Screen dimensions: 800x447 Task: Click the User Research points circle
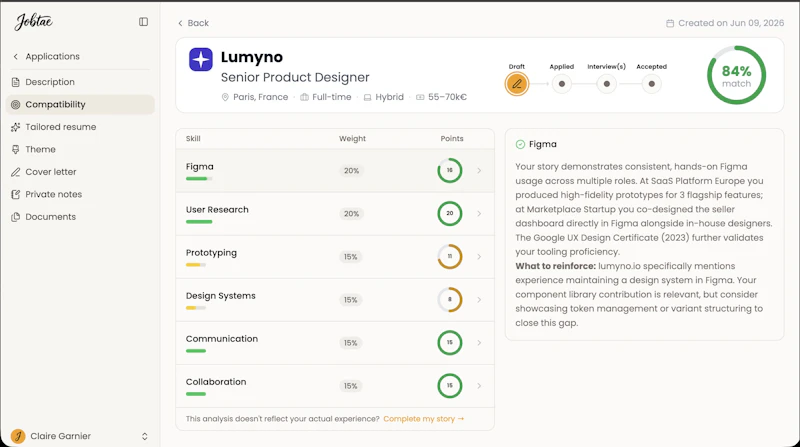click(x=449, y=213)
